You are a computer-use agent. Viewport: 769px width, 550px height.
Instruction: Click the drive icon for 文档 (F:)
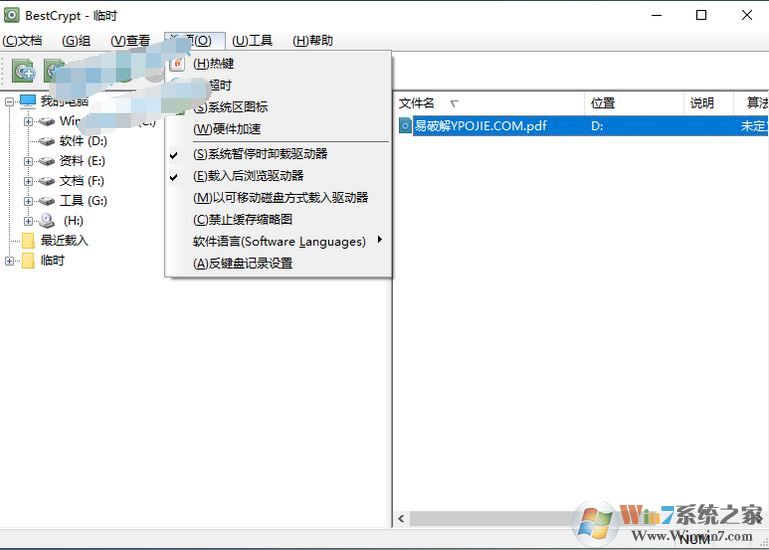(x=47, y=181)
